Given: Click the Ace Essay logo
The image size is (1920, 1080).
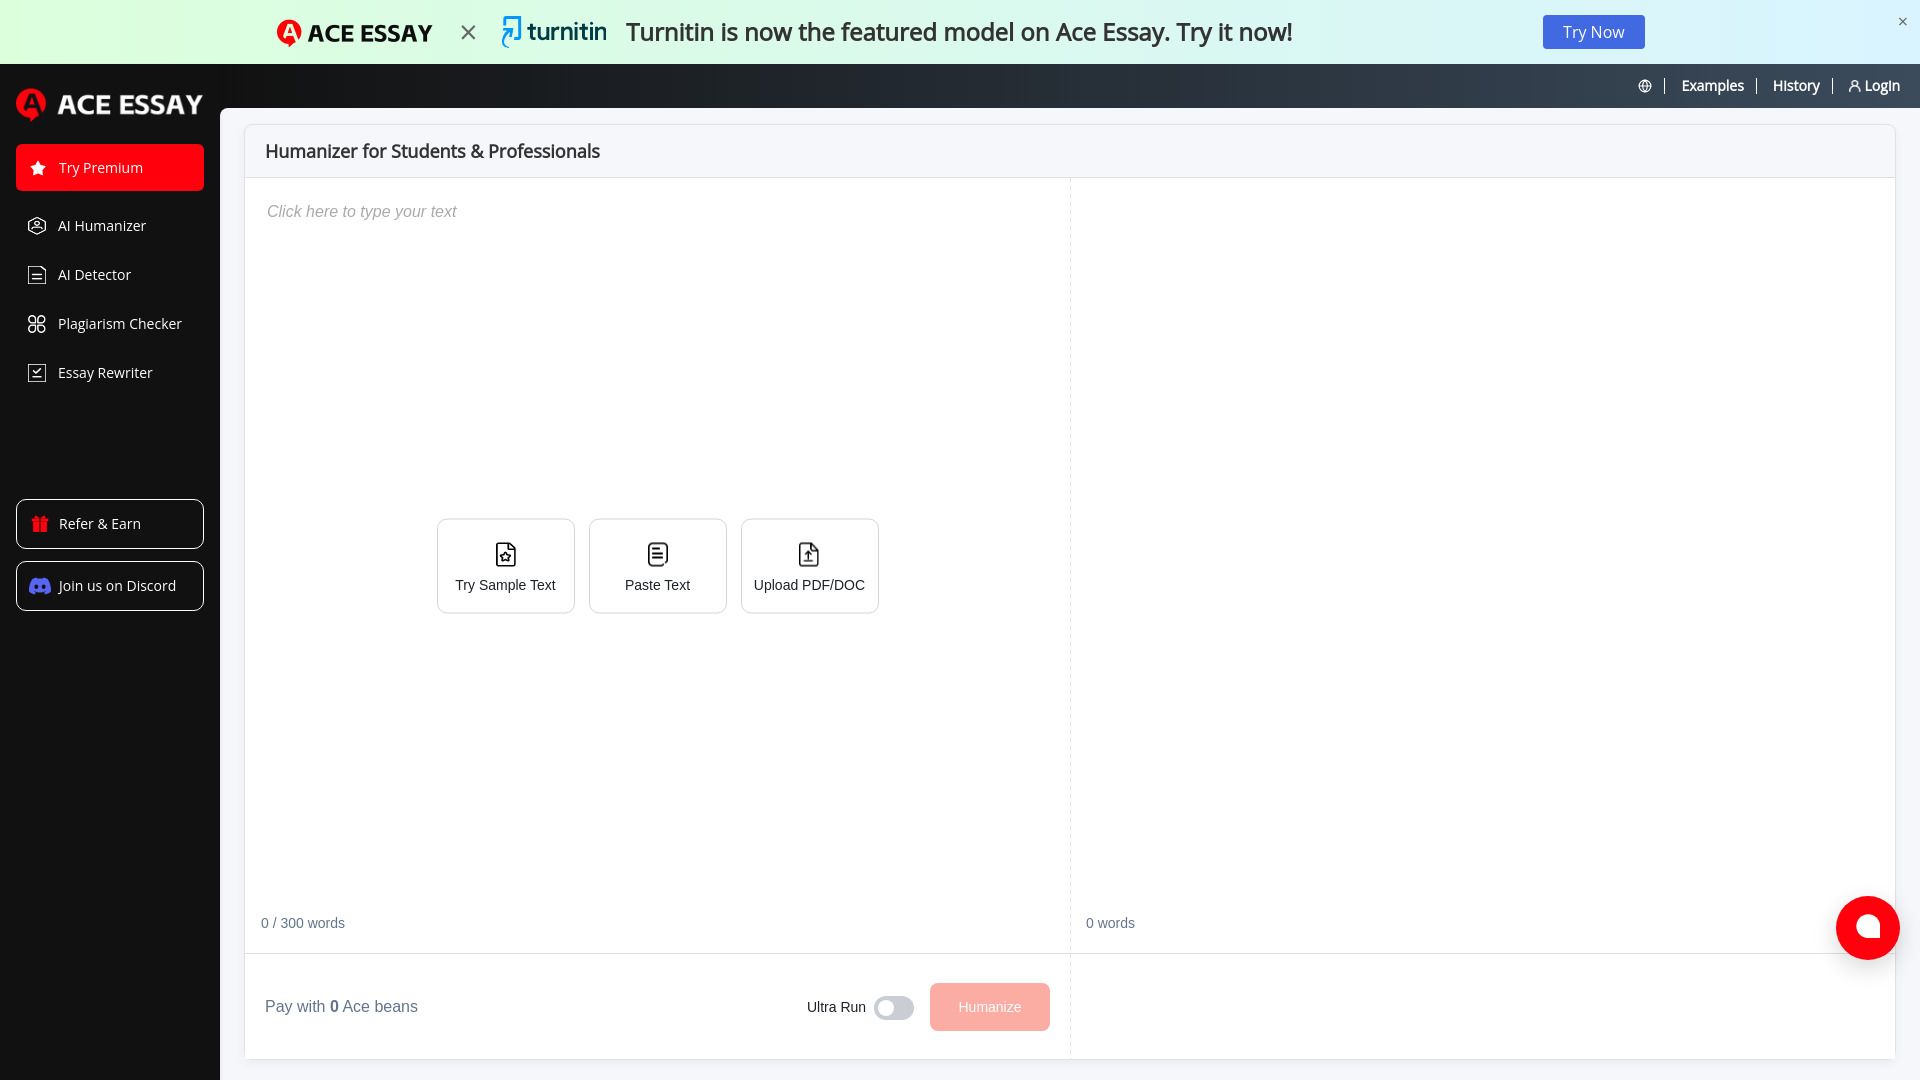Looking at the screenshot, I should (x=109, y=104).
